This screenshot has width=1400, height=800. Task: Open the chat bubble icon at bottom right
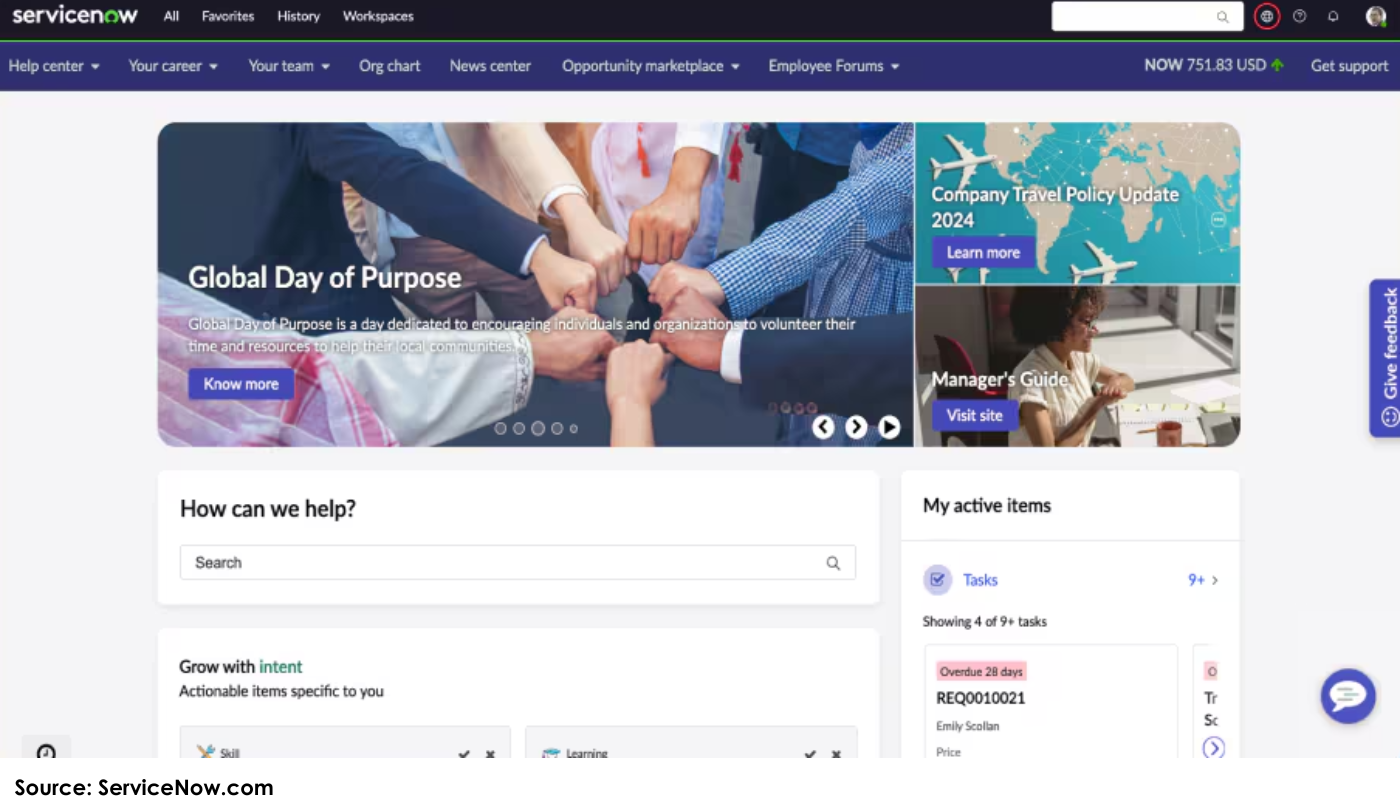coord(1348,696)
